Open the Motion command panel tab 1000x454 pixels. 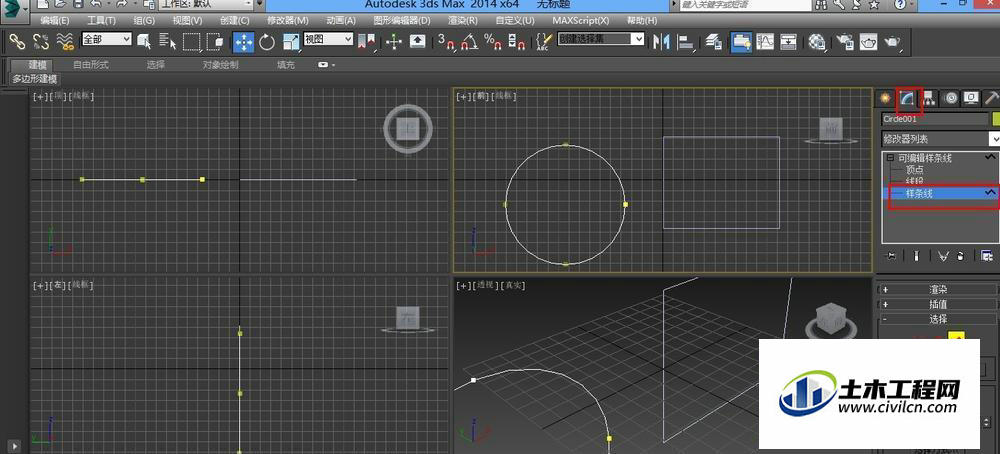(x=950, y=99)
